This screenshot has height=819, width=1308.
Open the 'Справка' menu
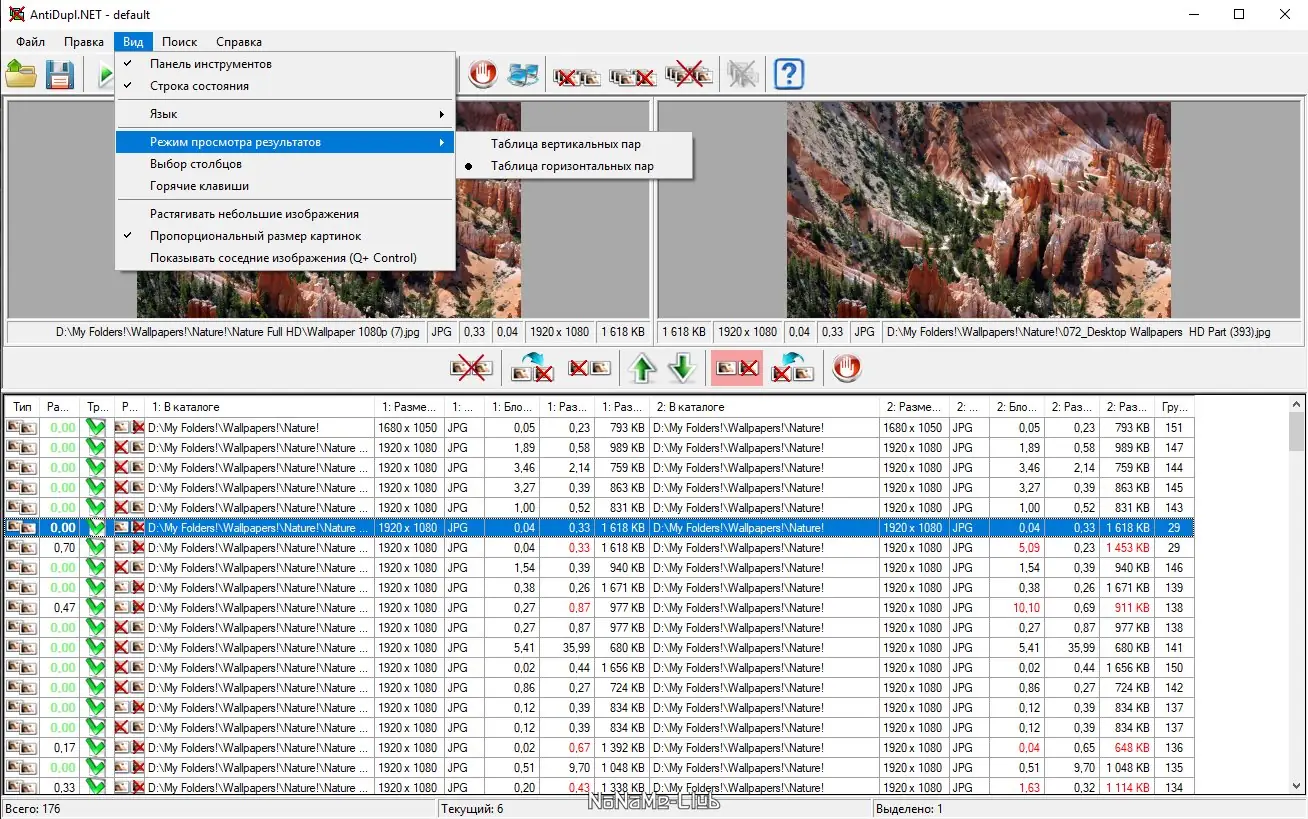tap(238, 42)
